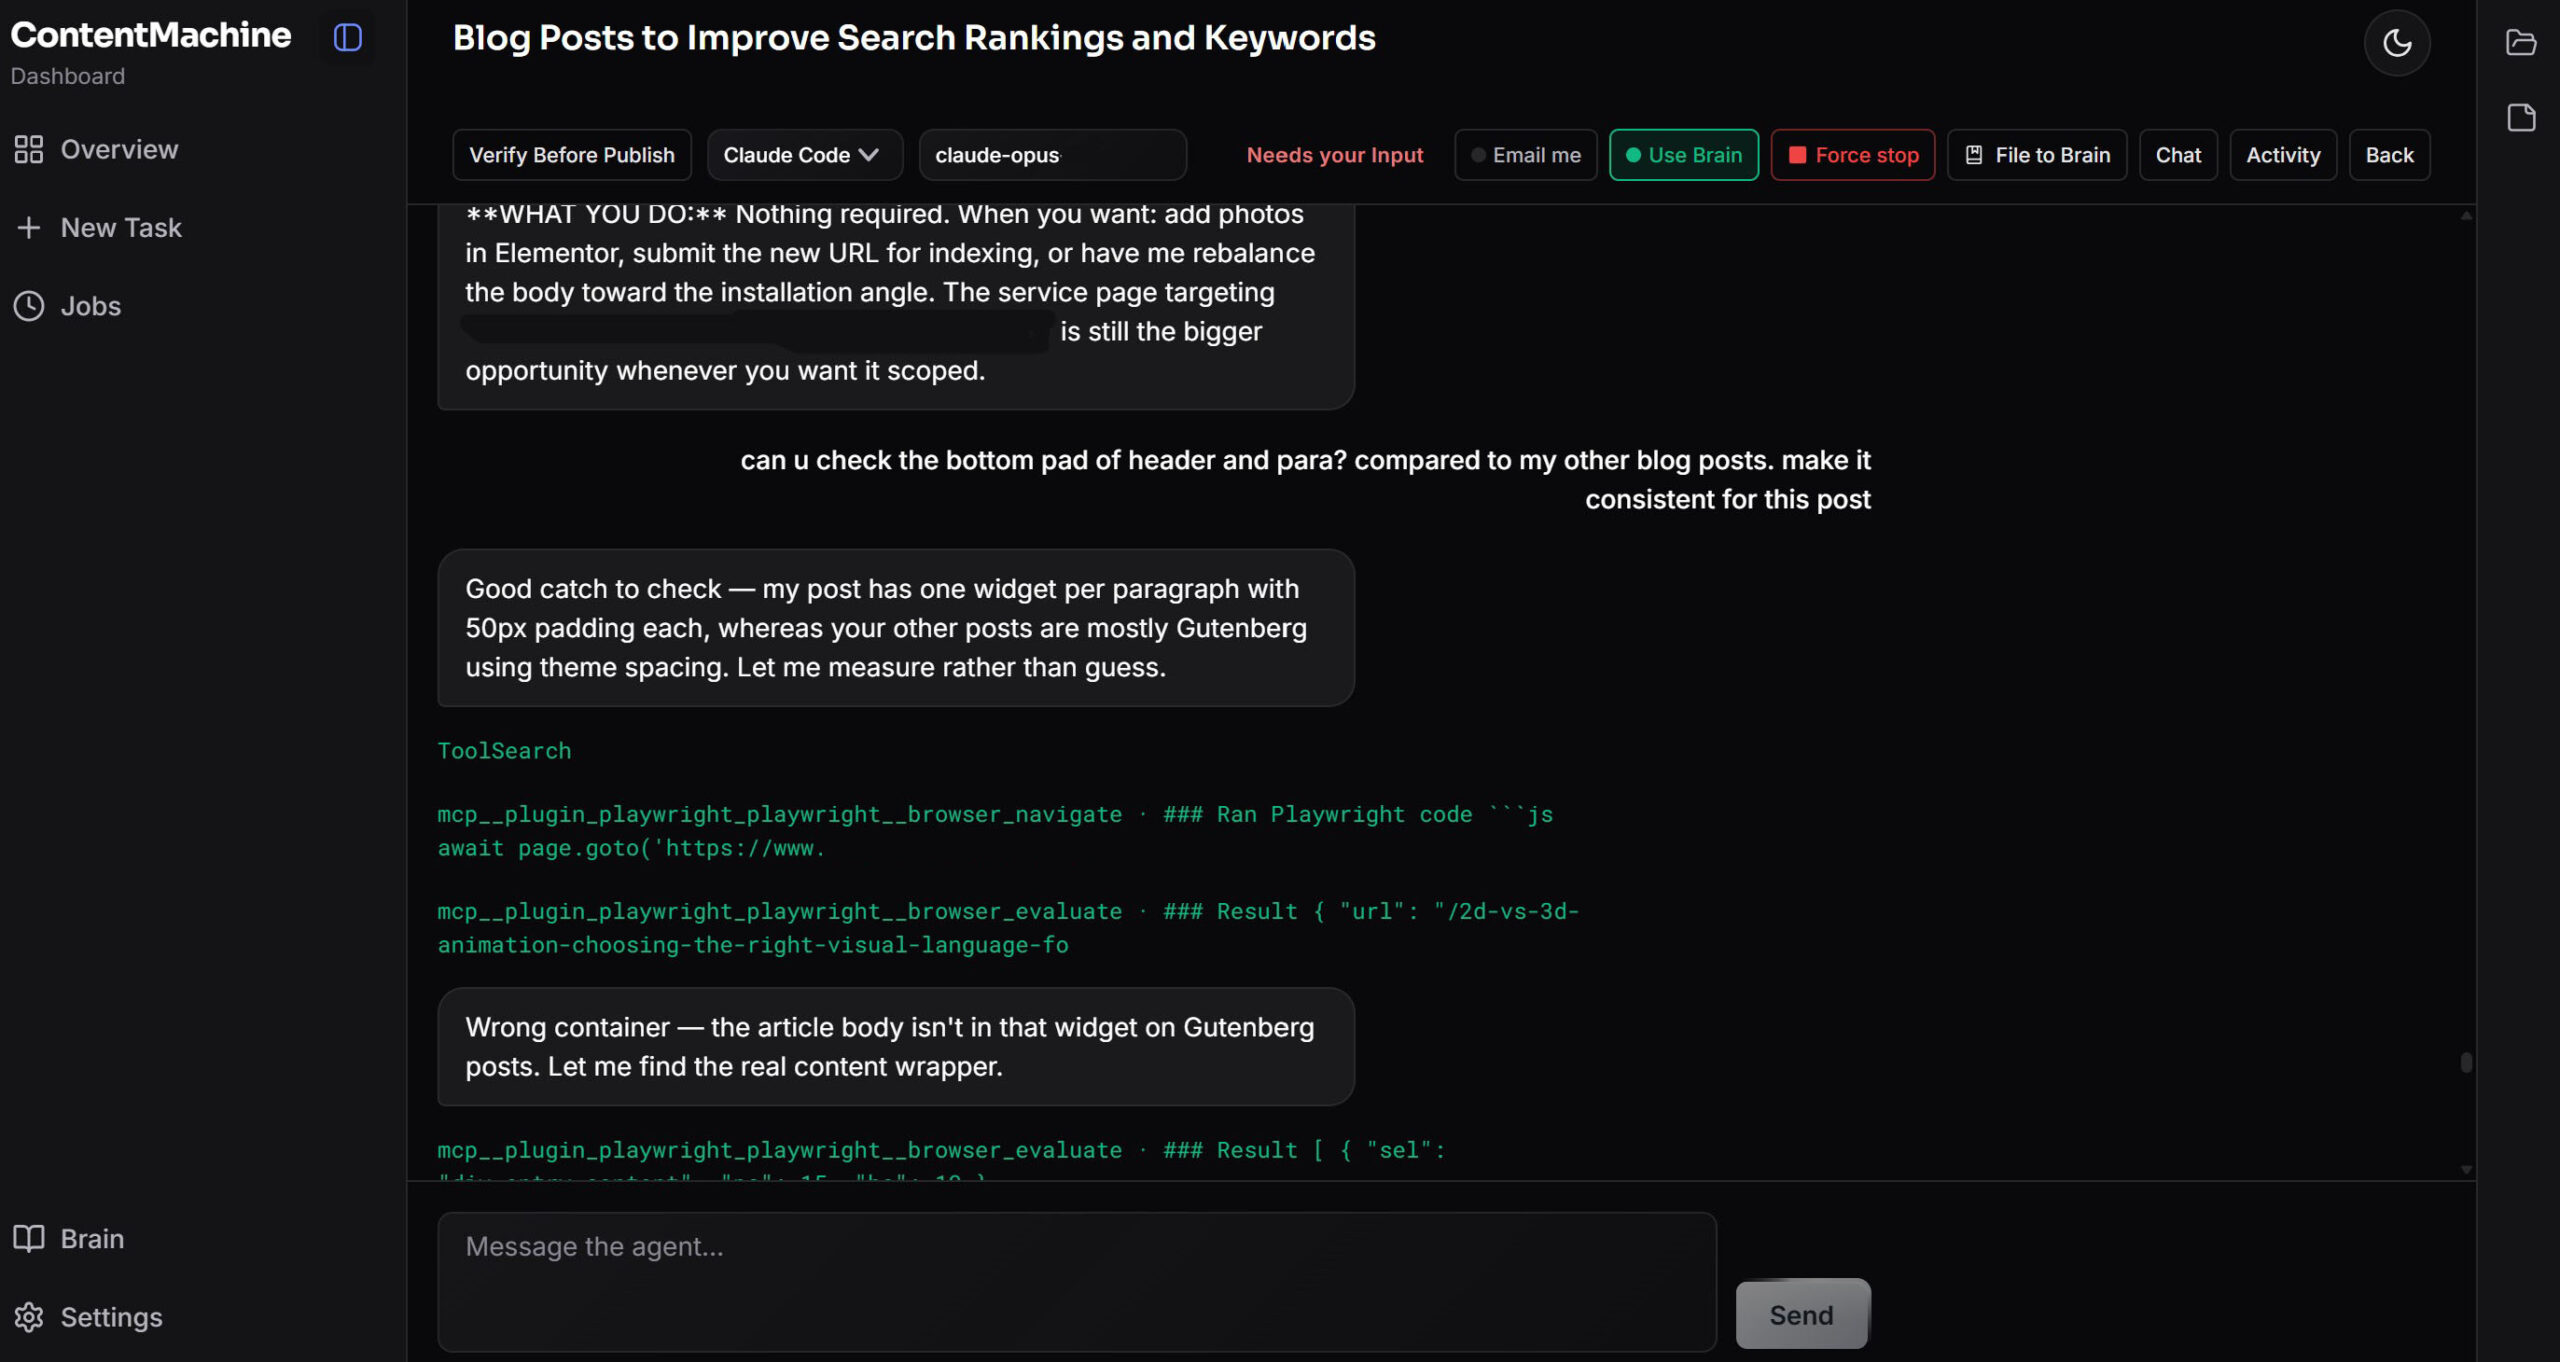Click the red stop square icon
This screenshot has height=1362, width=2560.
1797,155
